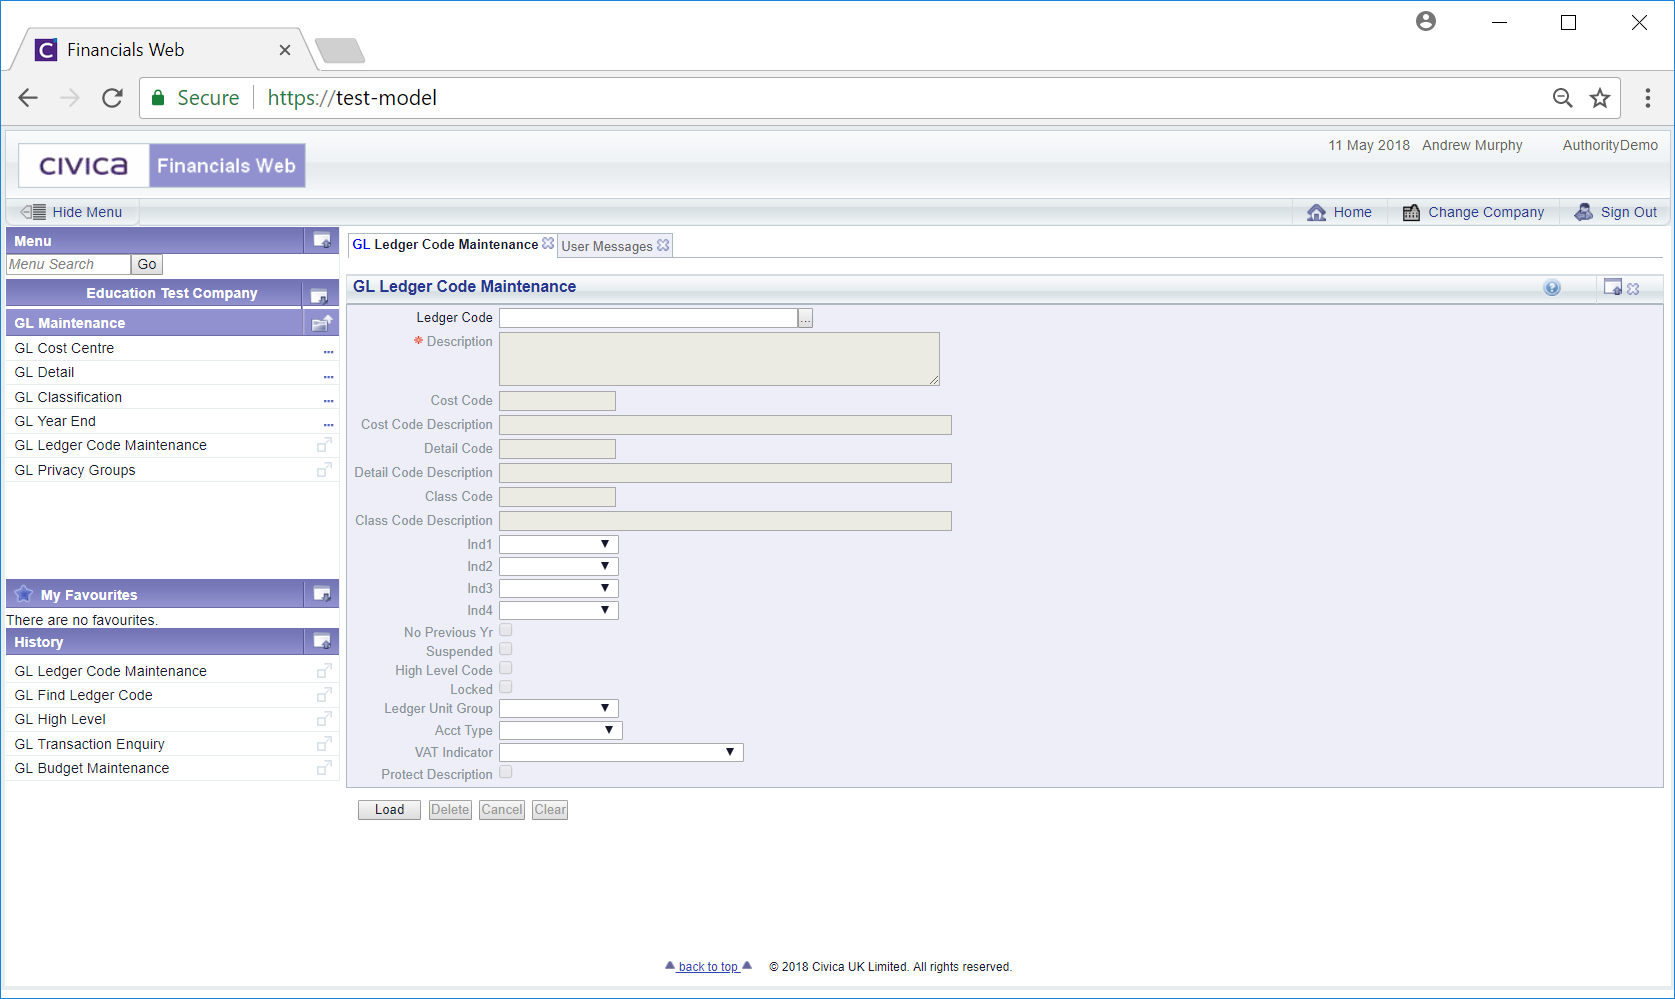Open GL Classification menu item
1675x999 pixels.
coord(68,397)
